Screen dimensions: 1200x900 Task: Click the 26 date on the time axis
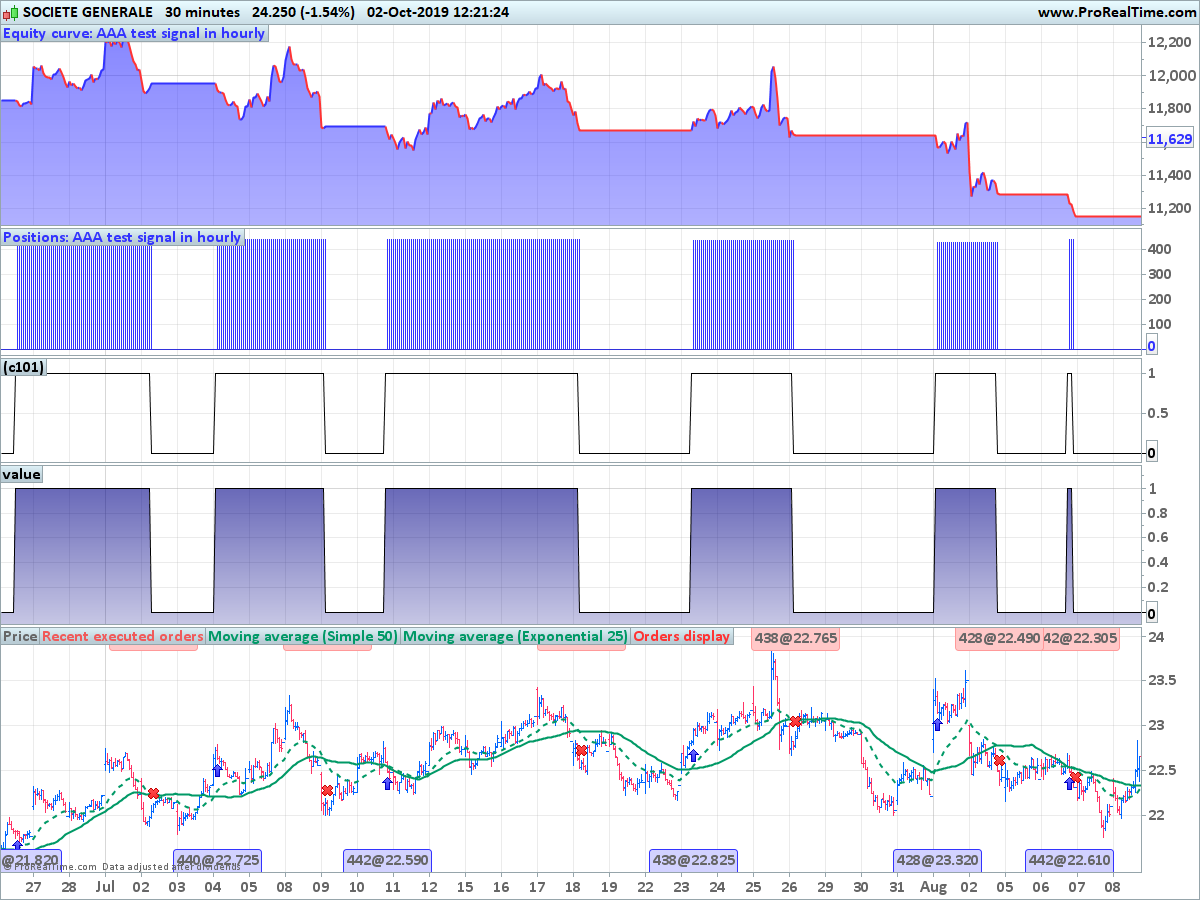[x=789, y=886]
